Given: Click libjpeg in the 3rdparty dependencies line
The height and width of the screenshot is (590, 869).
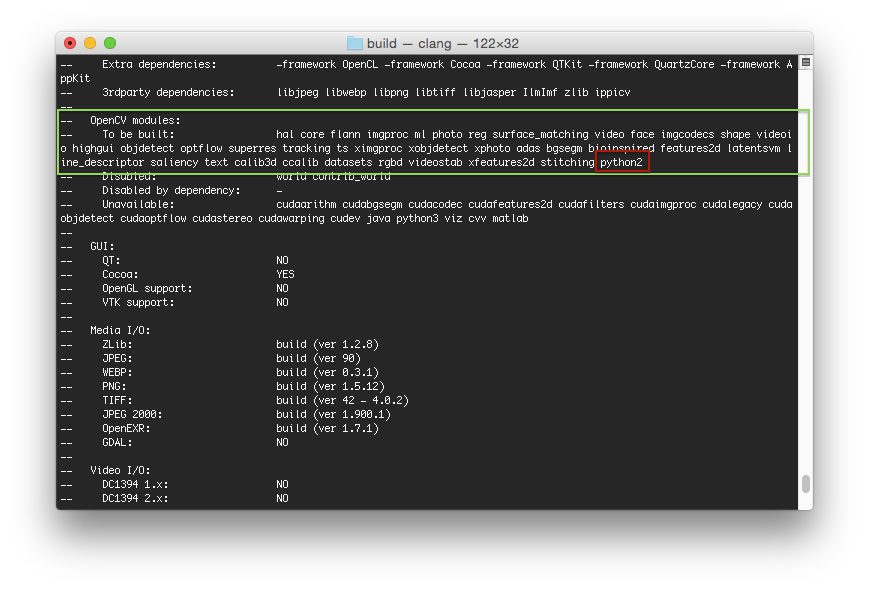Looking at the screenshot, I should tap(300, 91).
